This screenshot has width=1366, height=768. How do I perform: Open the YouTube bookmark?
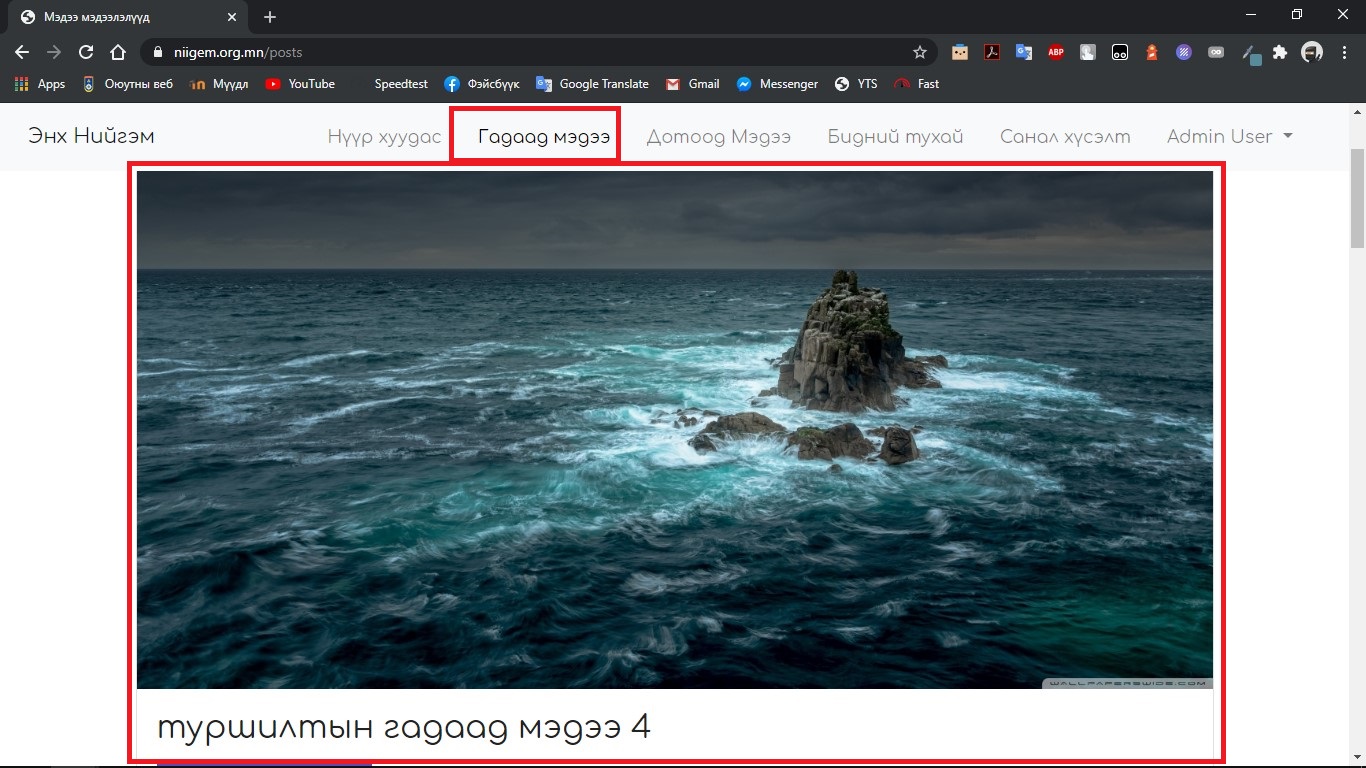(x=300, y=84)
